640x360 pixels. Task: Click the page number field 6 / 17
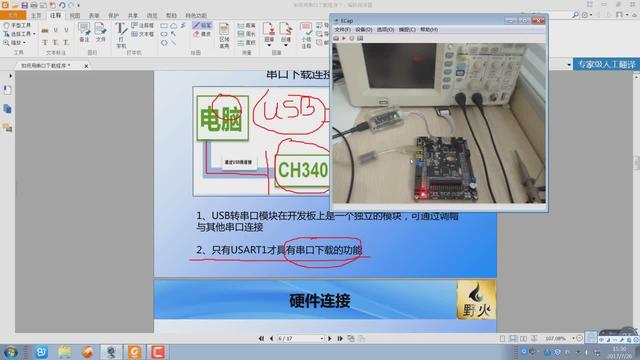pos(300,338)
